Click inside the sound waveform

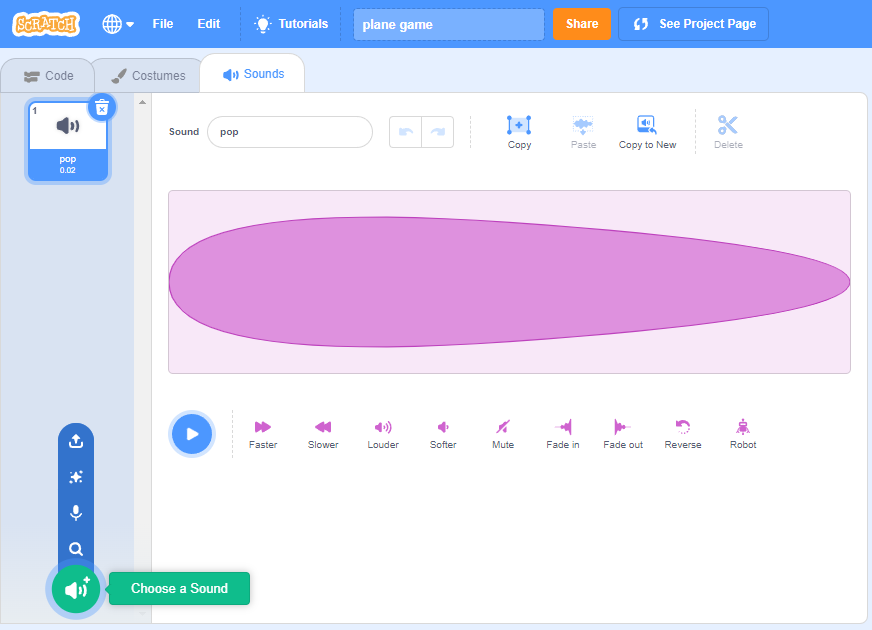pyautogui.click(x=509, y=282)
